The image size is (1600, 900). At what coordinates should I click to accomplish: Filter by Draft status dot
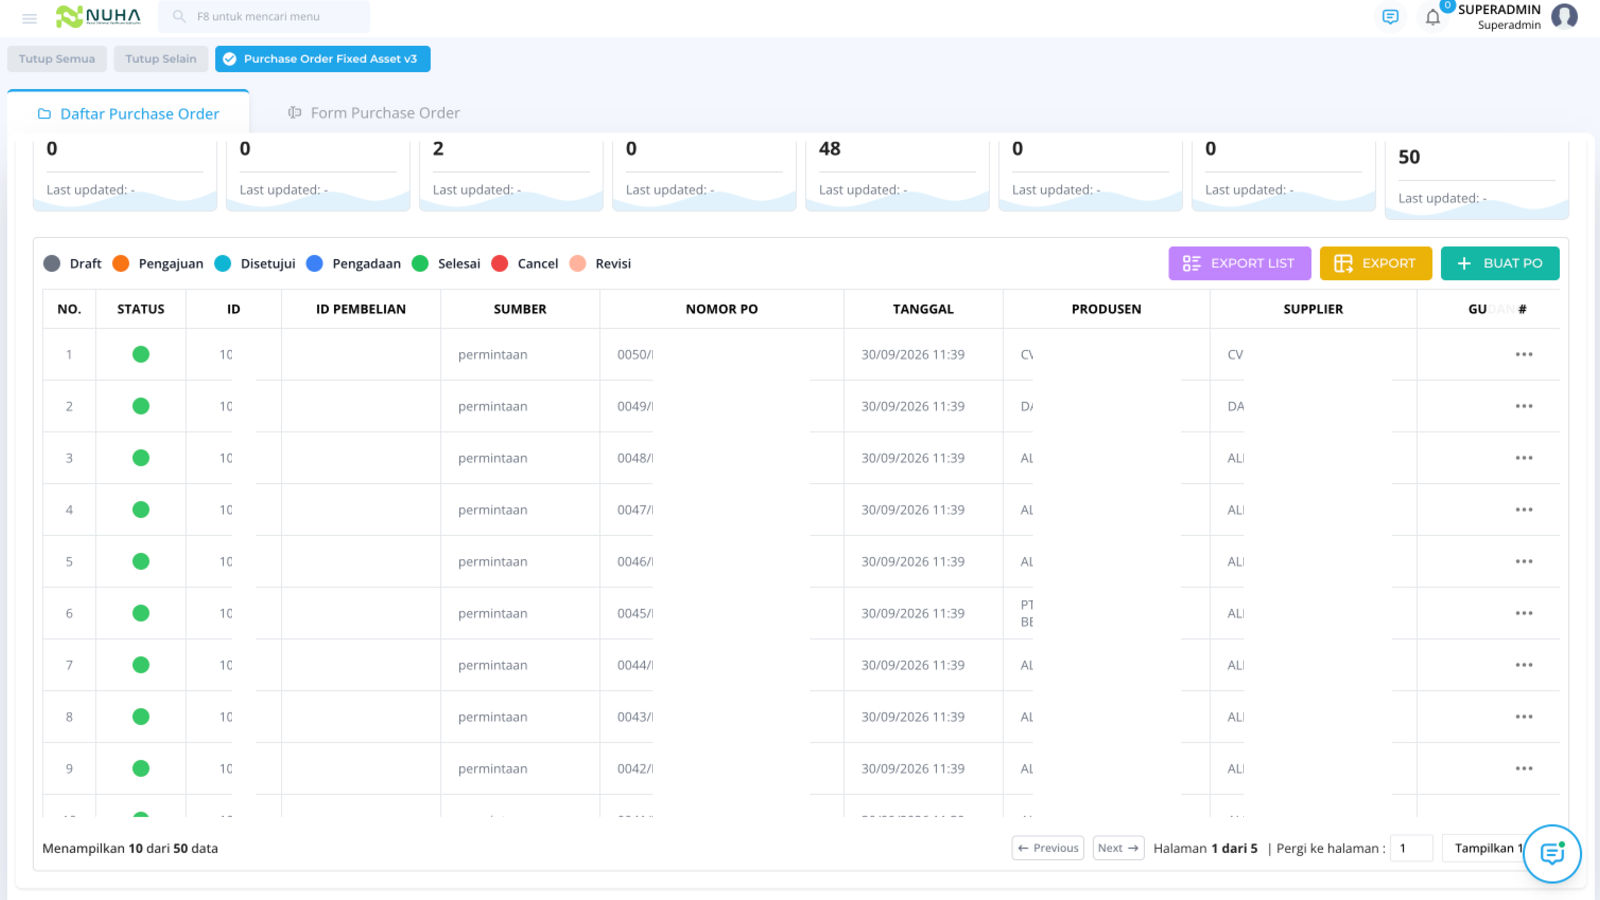pos(52,264)
